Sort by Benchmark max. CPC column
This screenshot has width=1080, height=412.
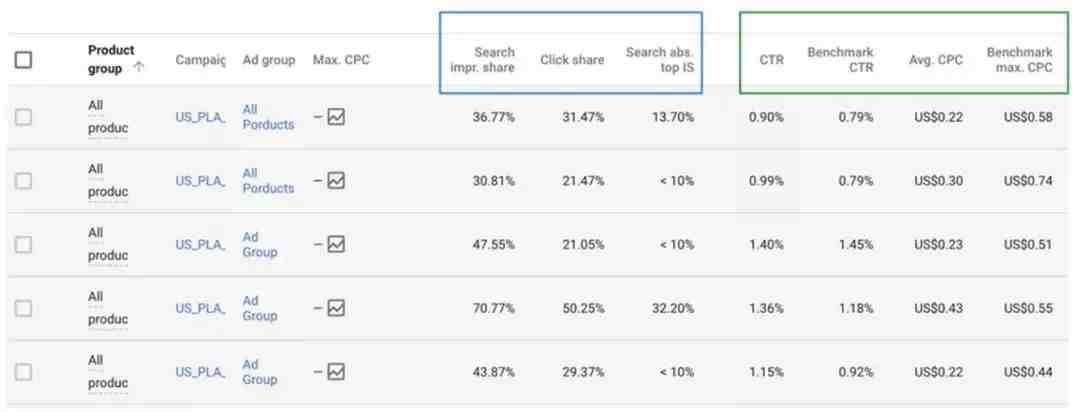[x=1019, y=60]
